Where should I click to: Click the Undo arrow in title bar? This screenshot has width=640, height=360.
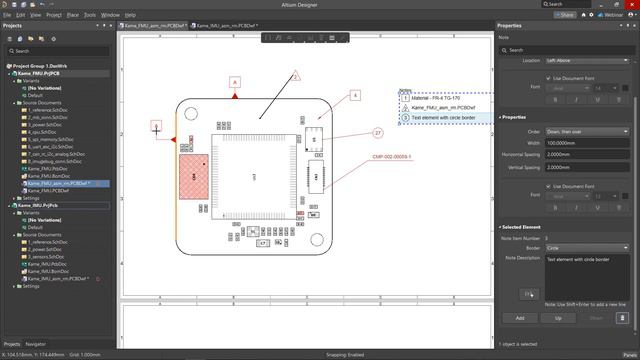42,4
